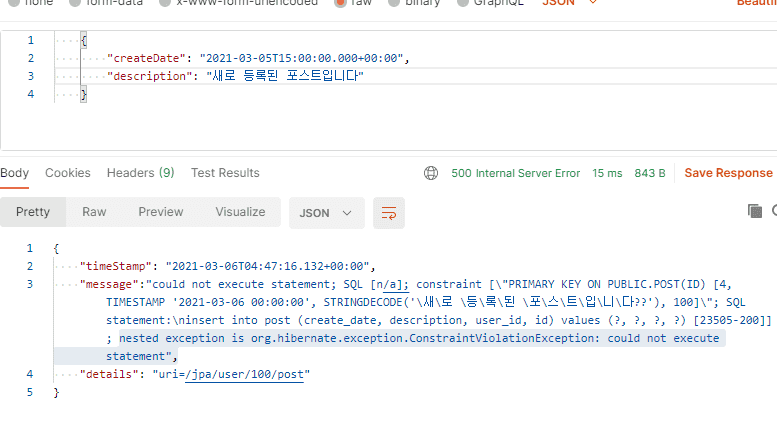Click the copy response icon

755,211
